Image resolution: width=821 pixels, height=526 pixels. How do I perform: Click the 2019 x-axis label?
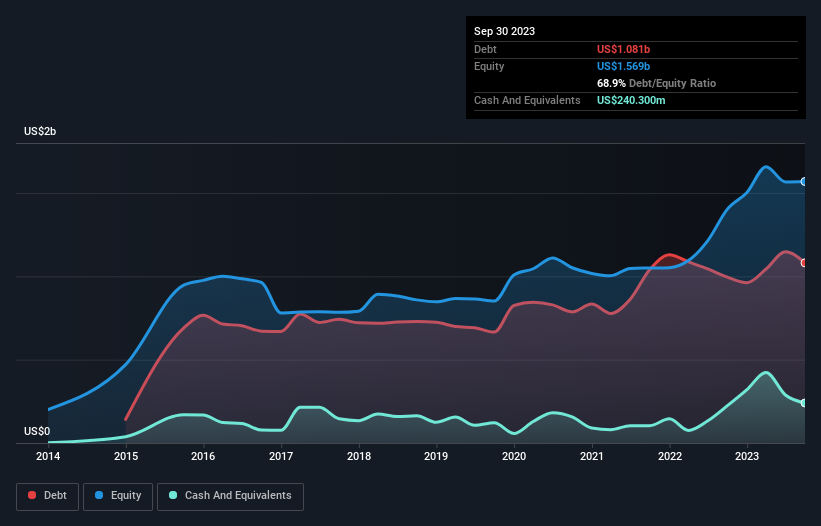(436, 456)
